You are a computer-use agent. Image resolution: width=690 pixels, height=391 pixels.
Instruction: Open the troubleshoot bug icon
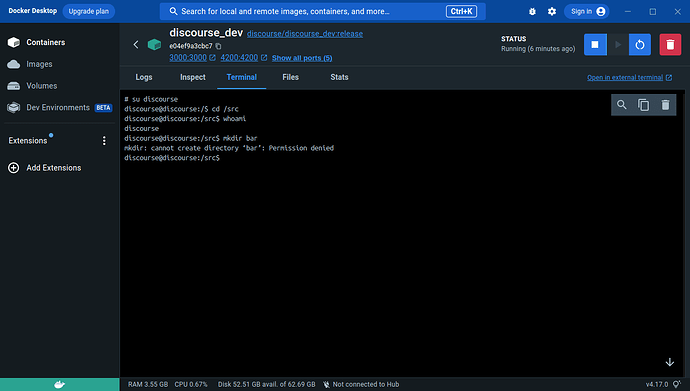click(532, 11)
